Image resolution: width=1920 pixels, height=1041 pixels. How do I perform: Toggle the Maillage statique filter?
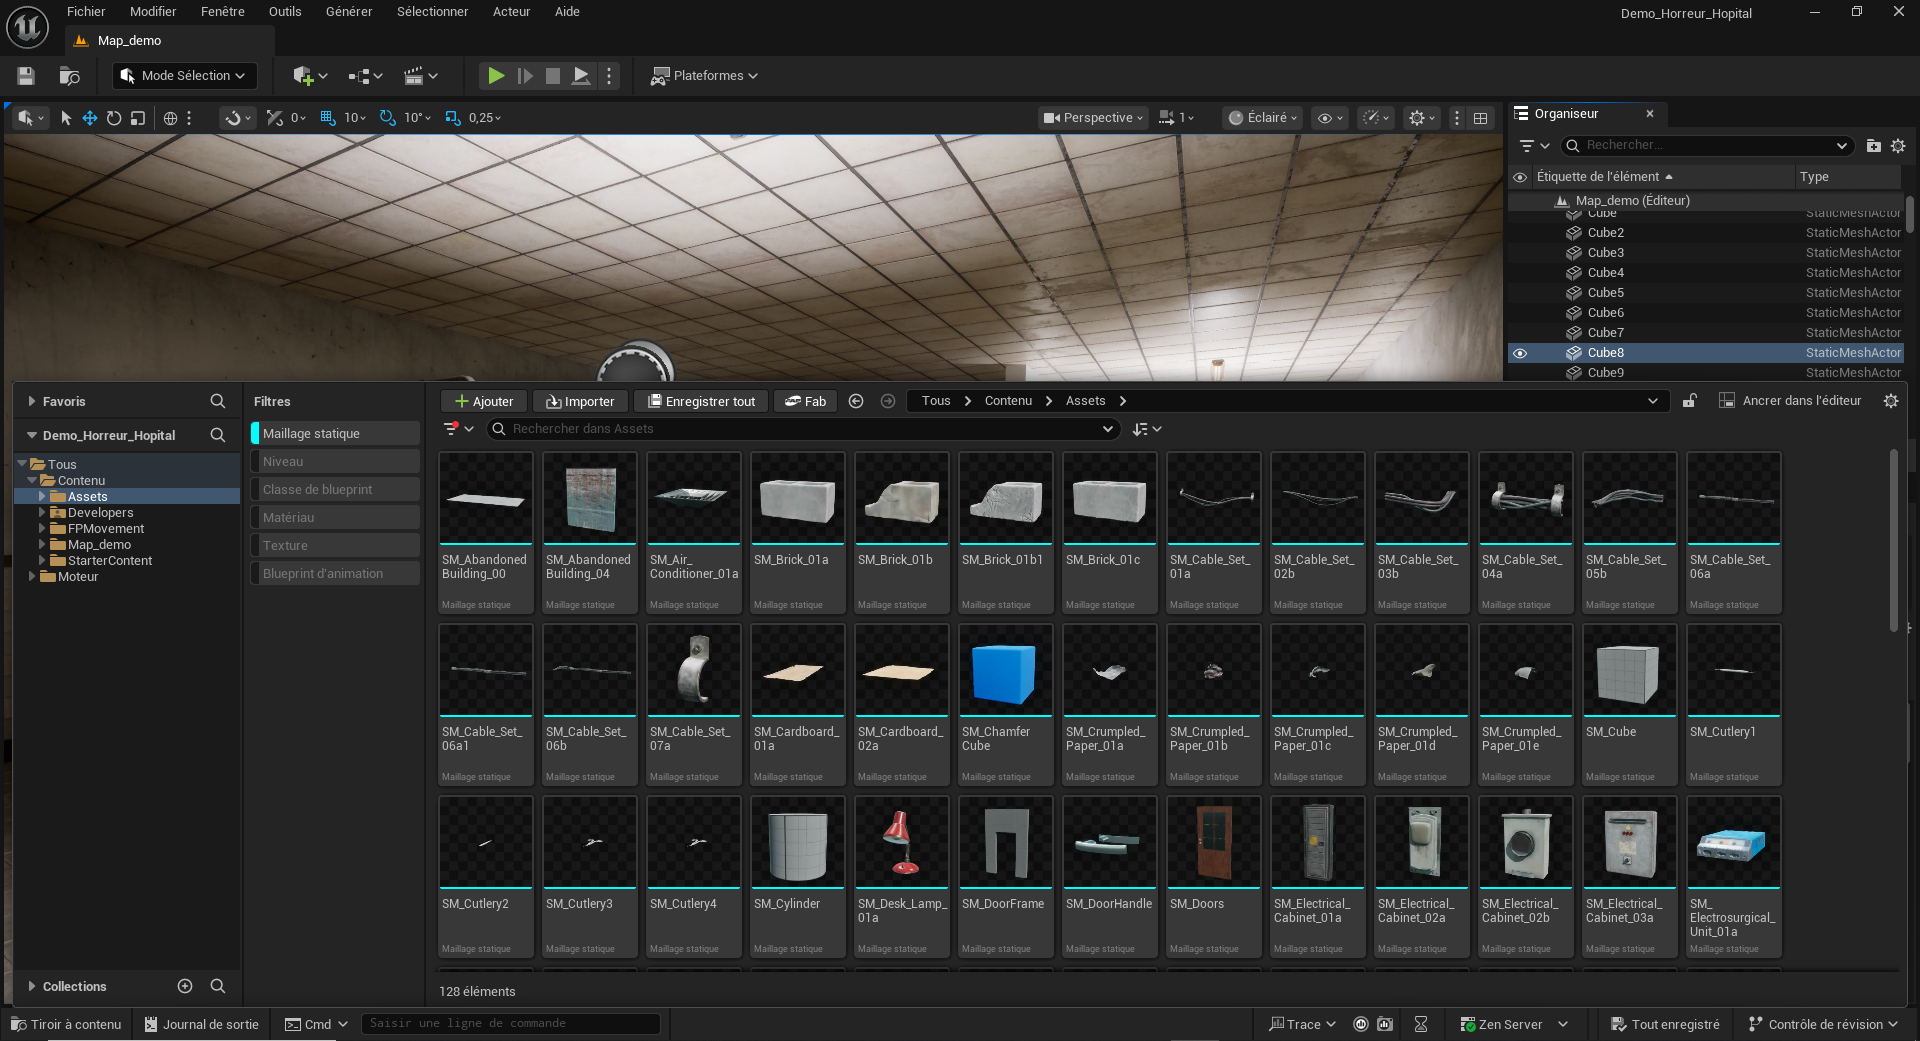[x=335, y=434]
